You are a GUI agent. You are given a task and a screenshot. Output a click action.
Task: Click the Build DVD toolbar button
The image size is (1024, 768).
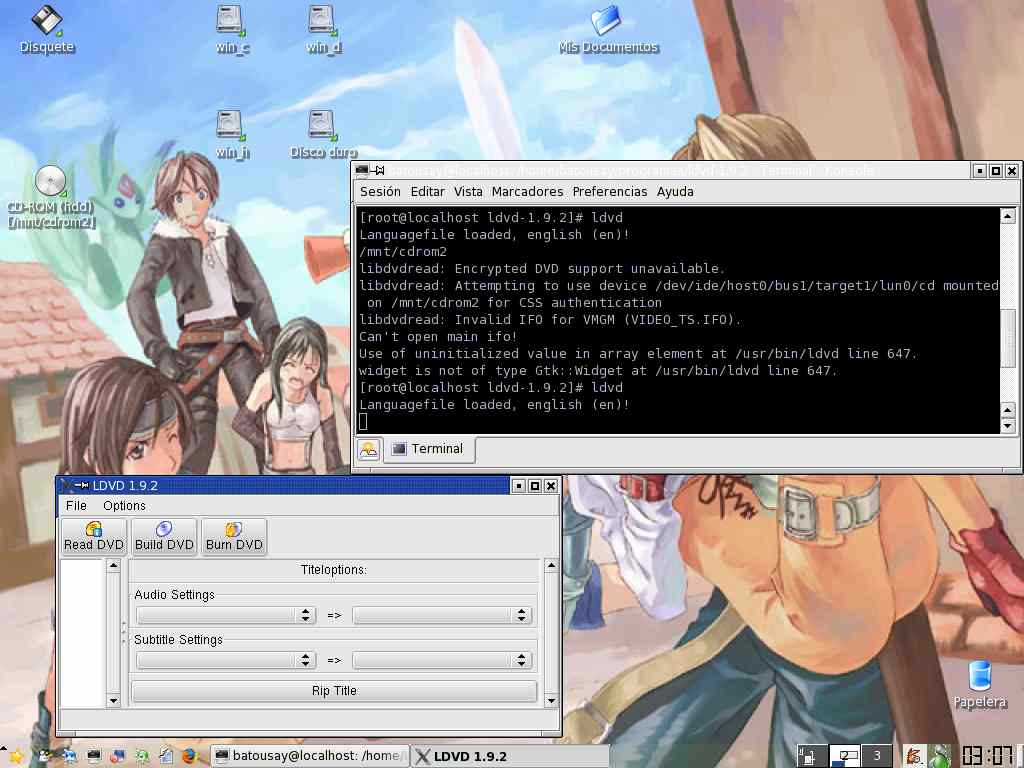click(164, 537)
